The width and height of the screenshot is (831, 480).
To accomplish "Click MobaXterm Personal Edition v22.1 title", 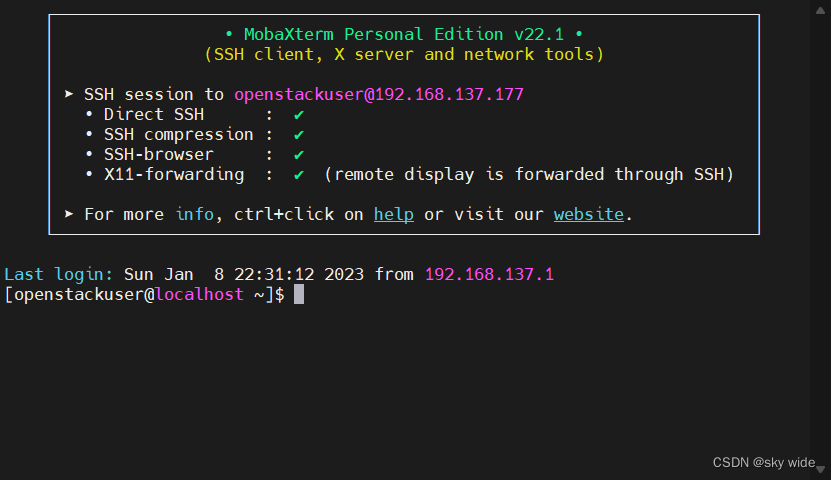I will click(x=404, y=34).
